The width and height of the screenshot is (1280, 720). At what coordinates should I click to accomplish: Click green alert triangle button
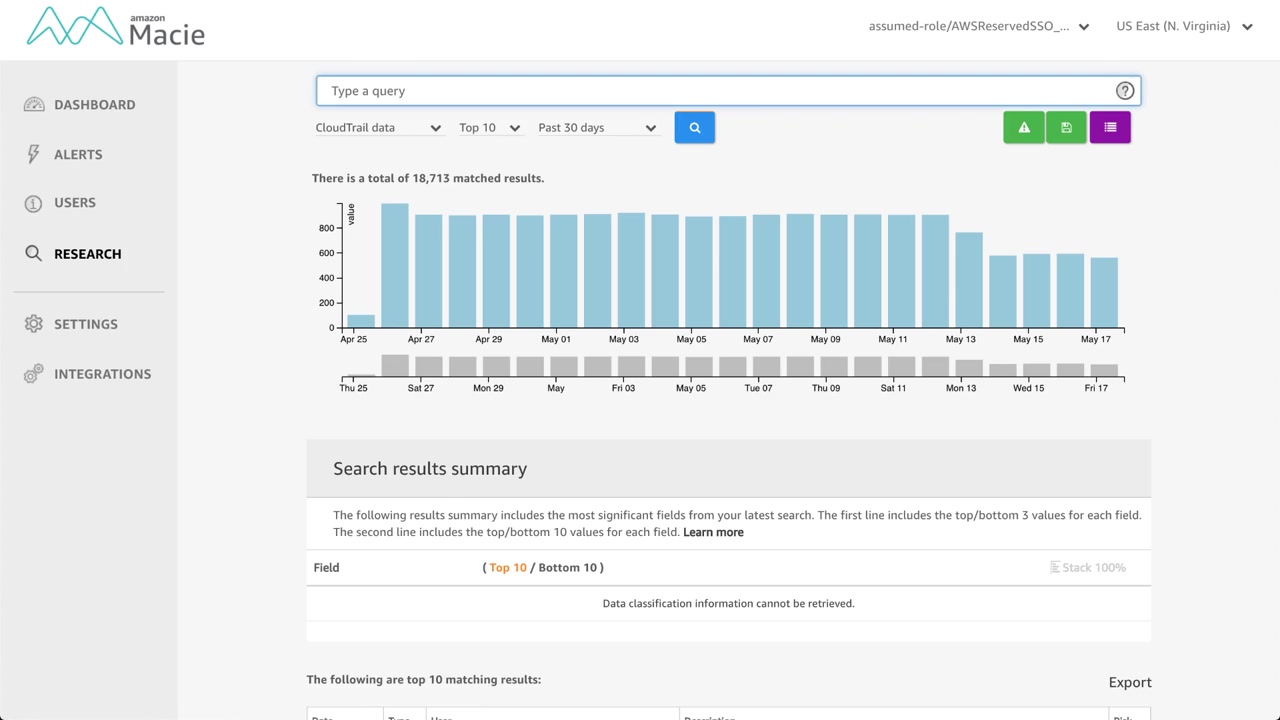point(1023,128)
